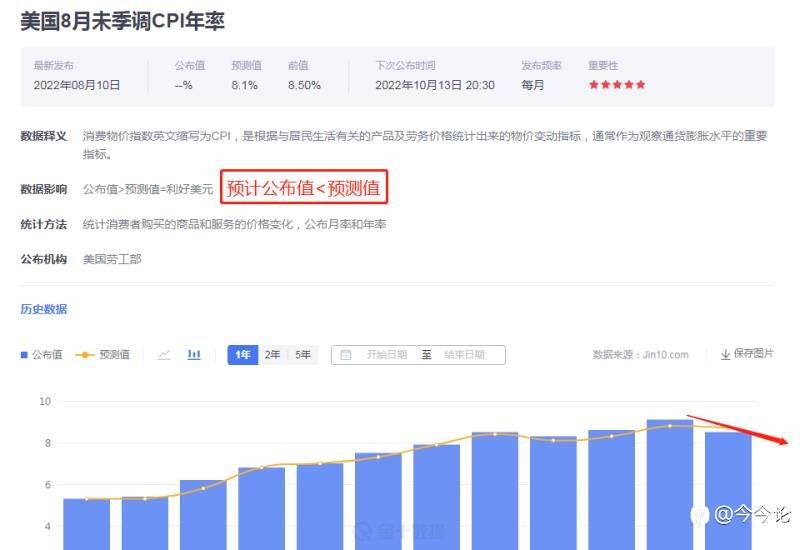
Task: Click the first bar on the left
Action: click(x=86, y=524)
